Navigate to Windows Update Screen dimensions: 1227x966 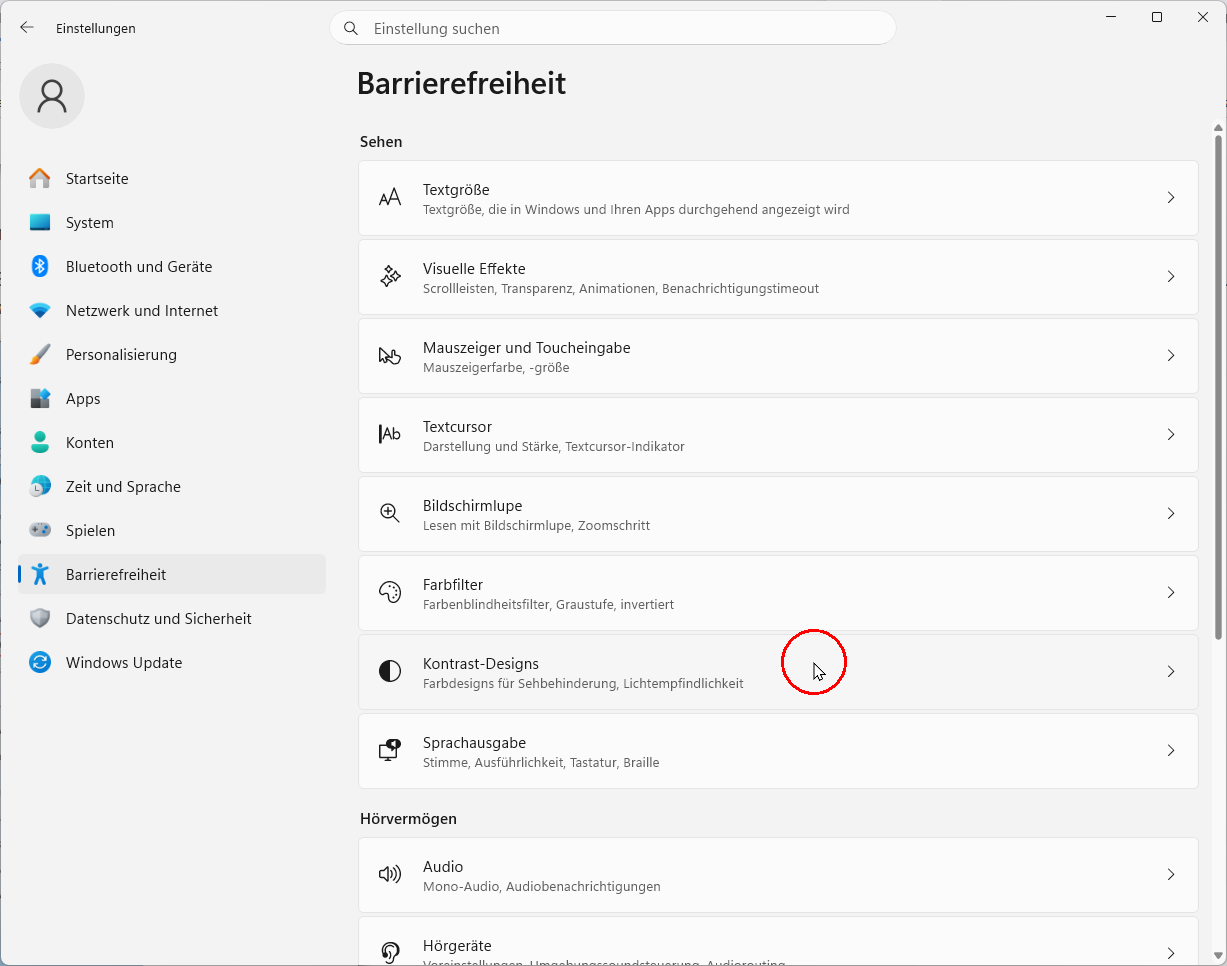[172, 663]
